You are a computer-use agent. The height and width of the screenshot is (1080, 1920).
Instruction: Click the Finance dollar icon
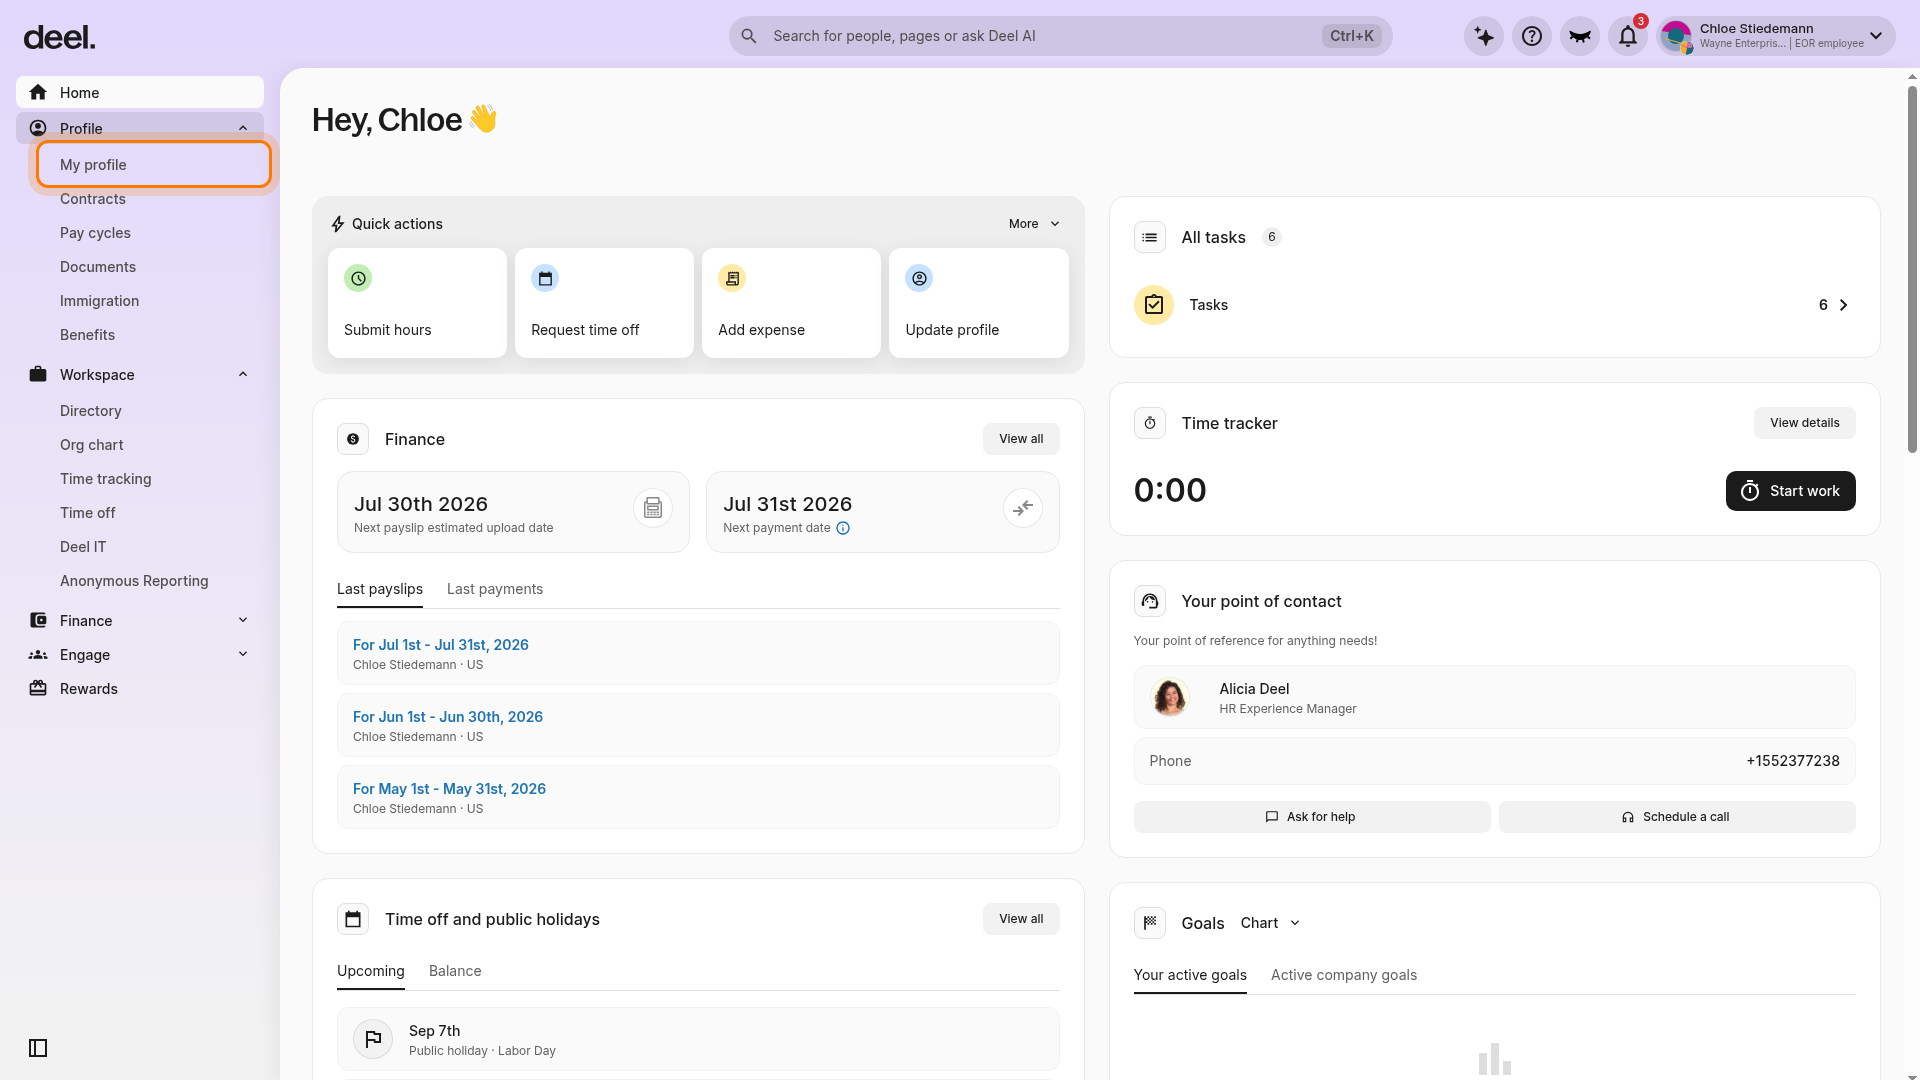(353, 439)
